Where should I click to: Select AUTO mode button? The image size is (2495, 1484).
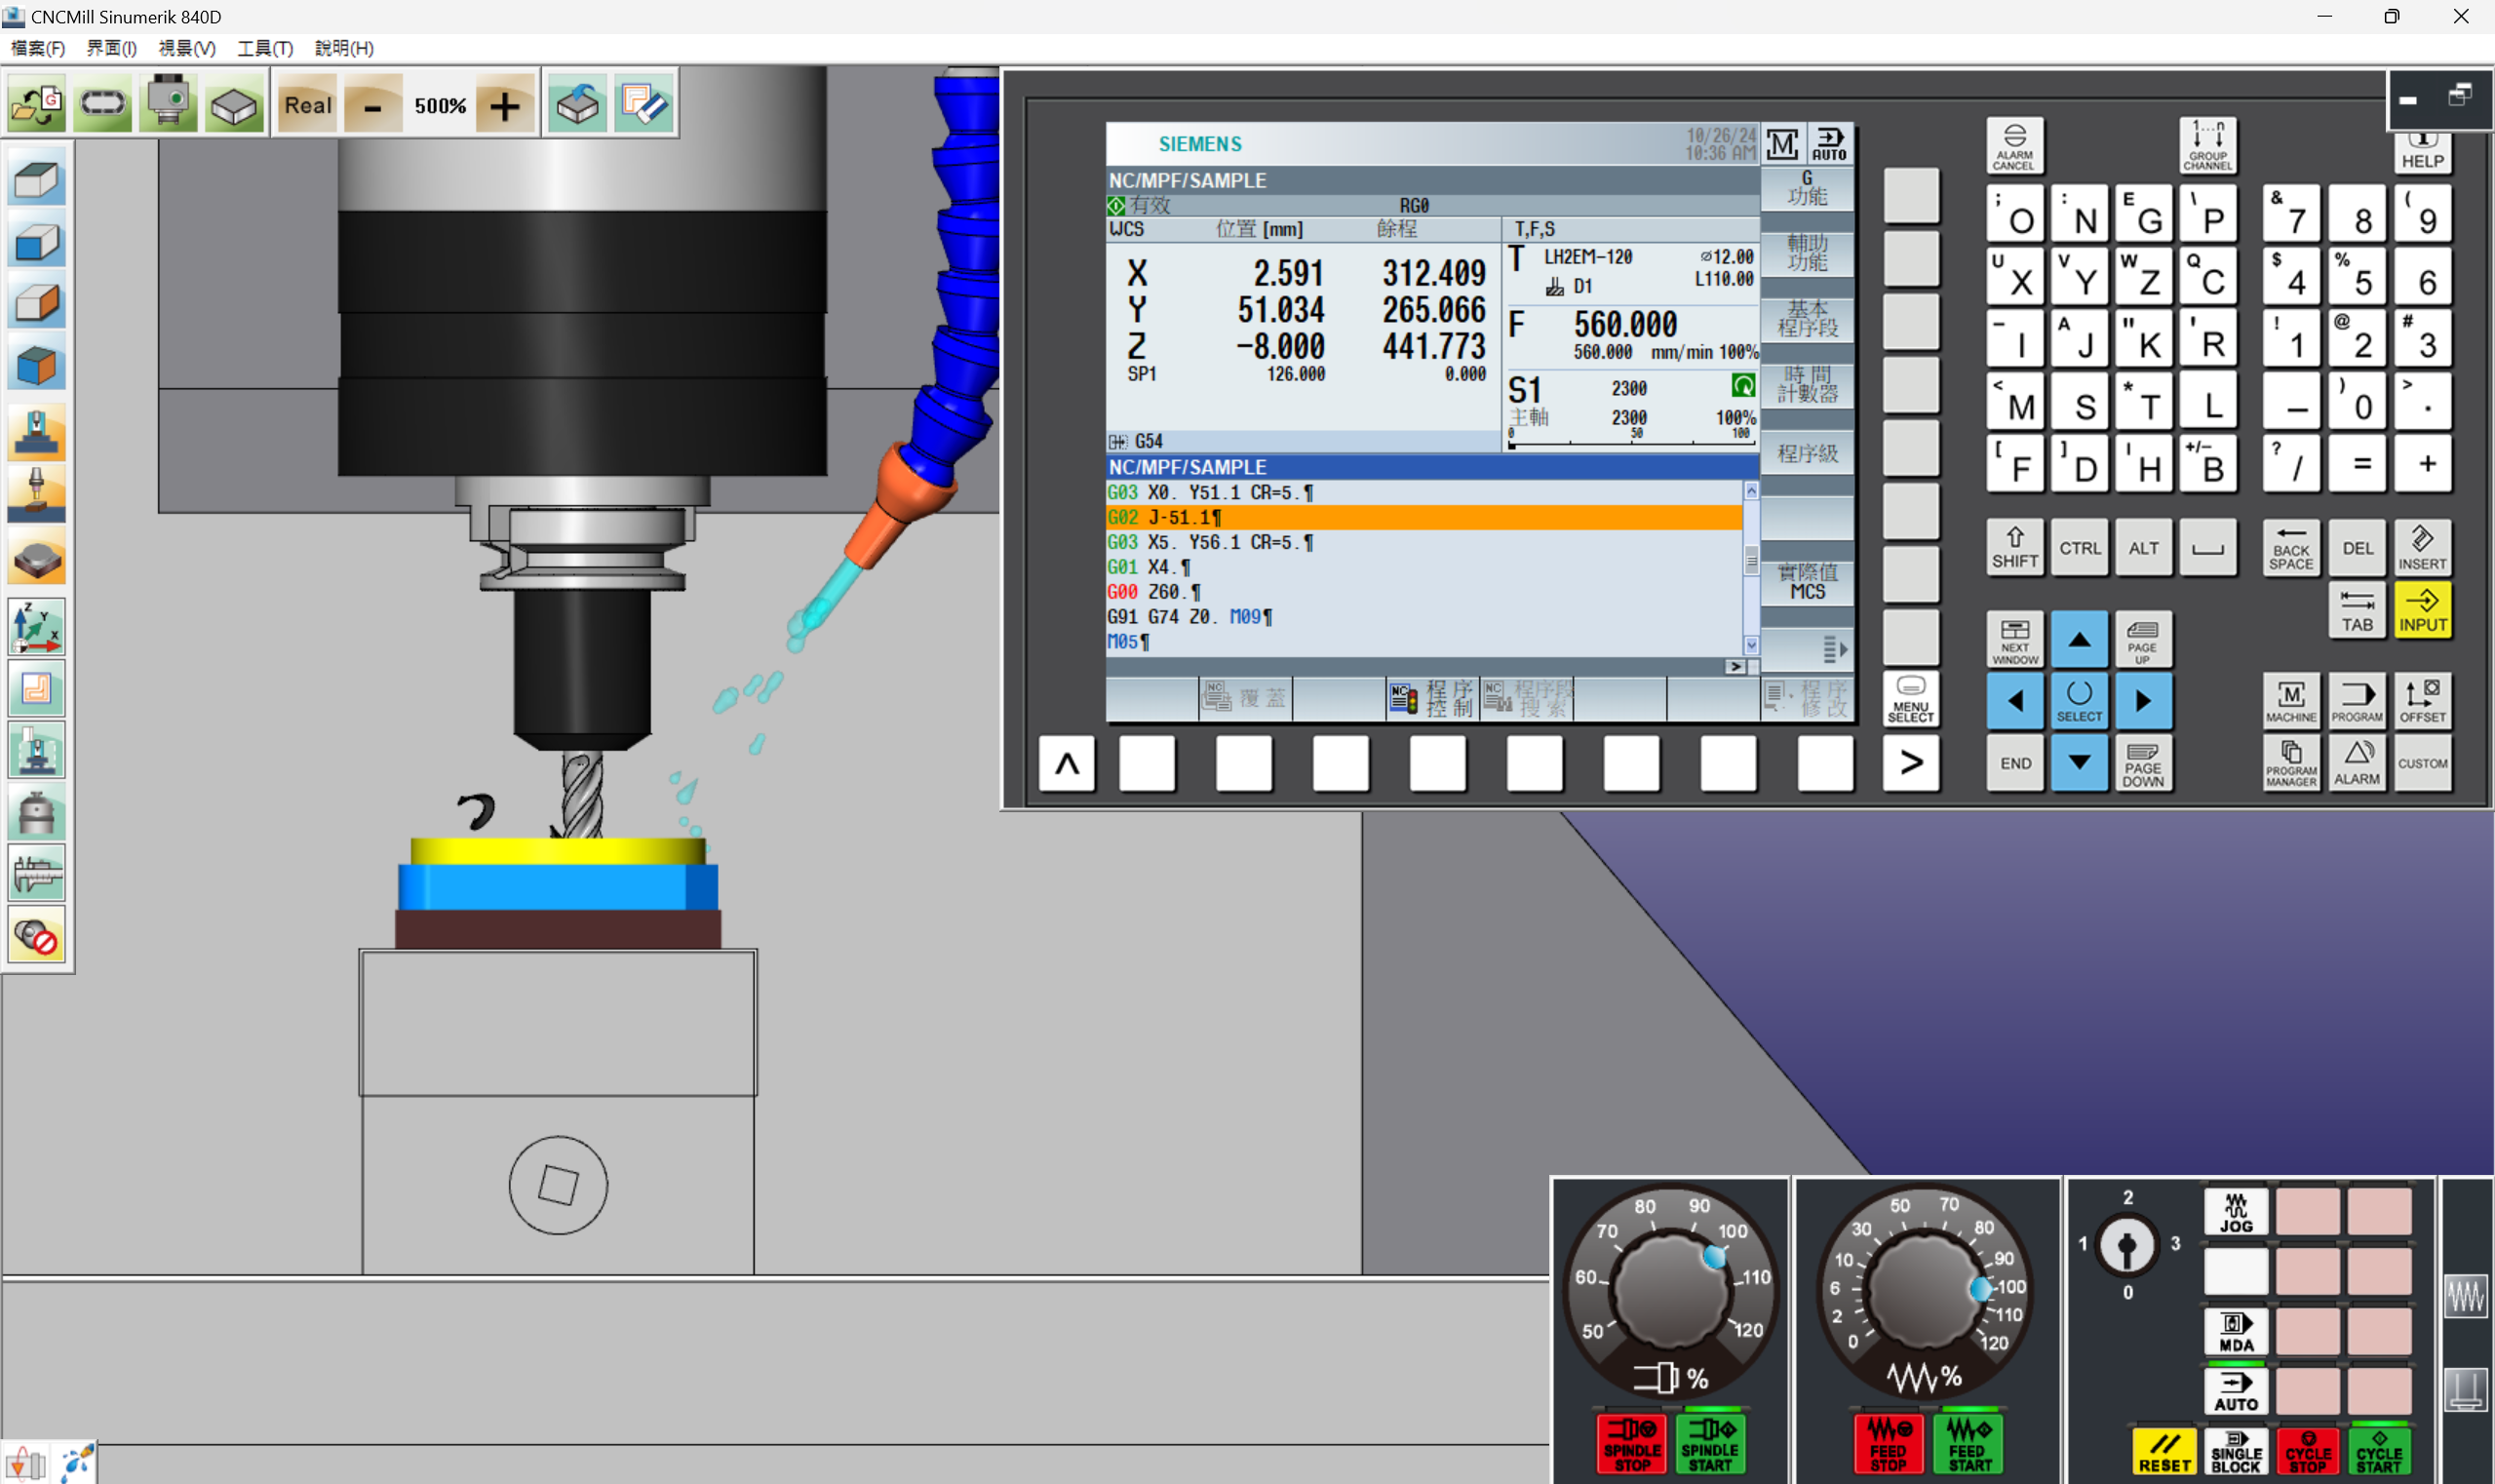click(x=2236, y=1391)
